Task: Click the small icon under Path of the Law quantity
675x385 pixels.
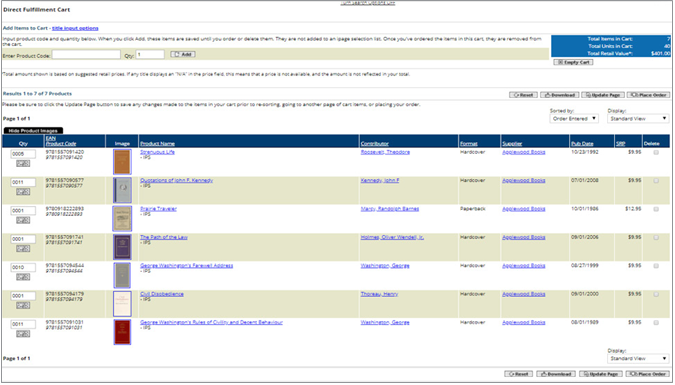Action: (23, 248)
